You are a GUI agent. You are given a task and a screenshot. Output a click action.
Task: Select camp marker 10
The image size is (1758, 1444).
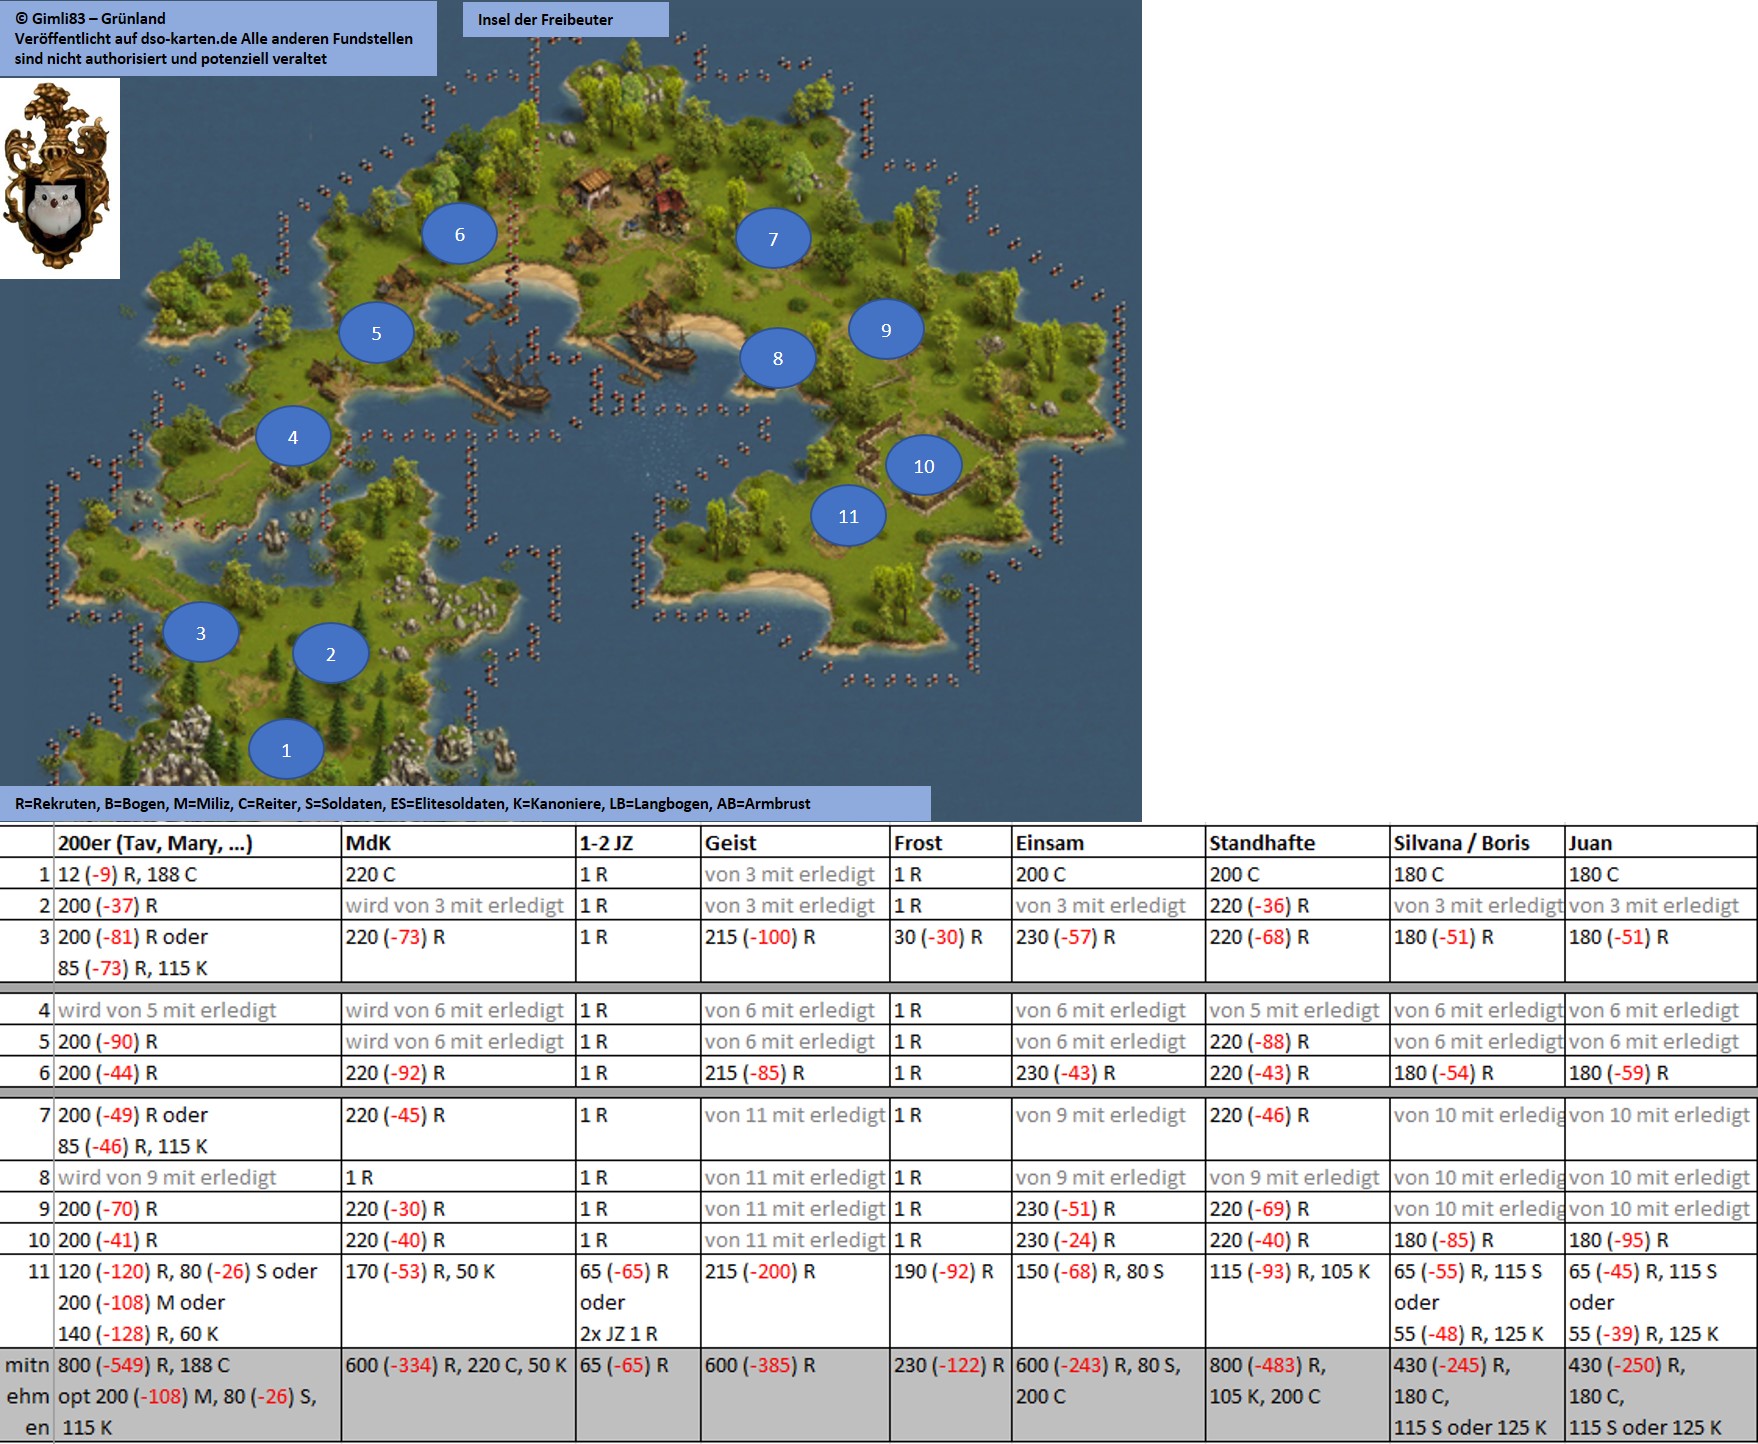coord(924,466)
